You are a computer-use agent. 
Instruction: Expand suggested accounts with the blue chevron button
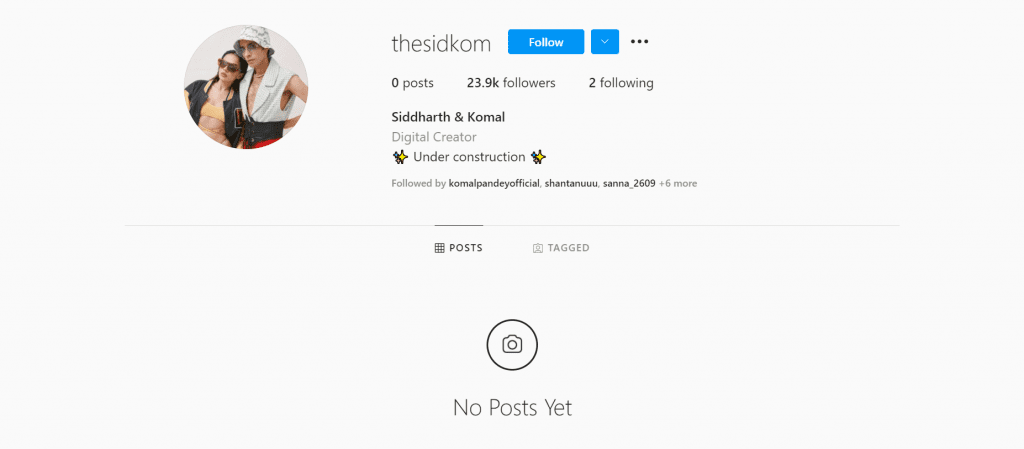[605, 42]
